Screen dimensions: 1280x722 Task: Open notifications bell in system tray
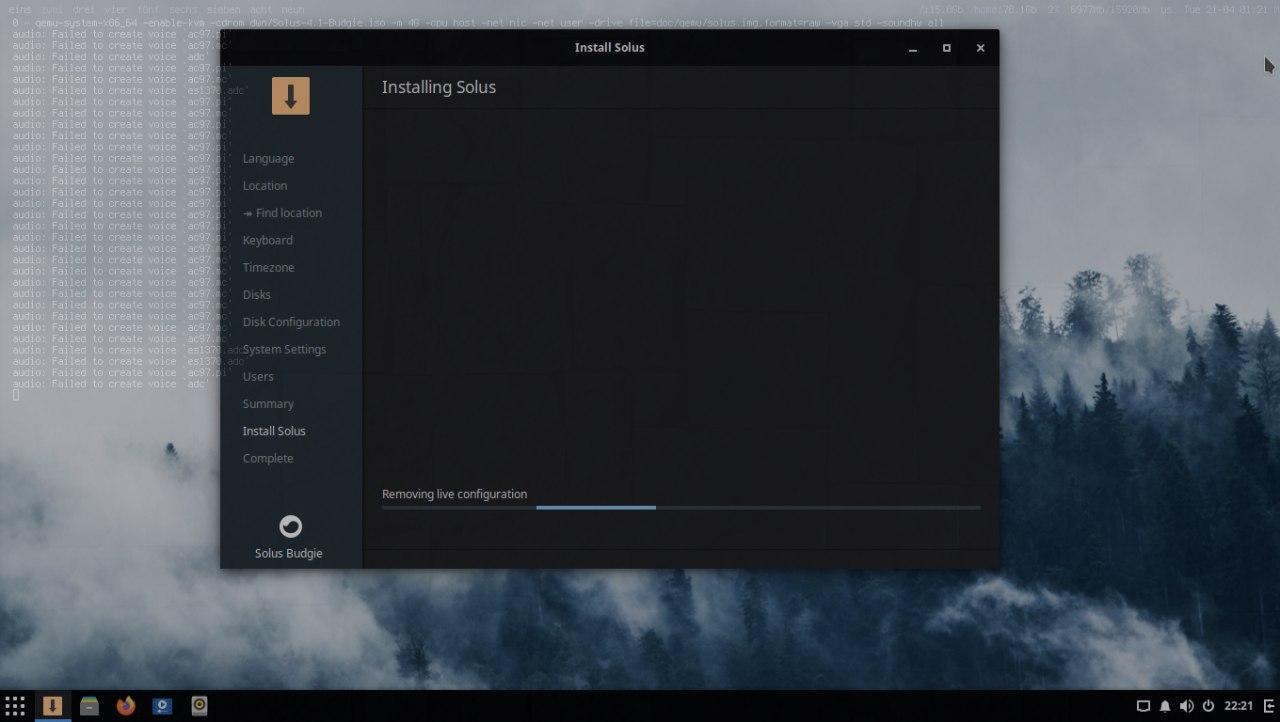[1165, 706]
